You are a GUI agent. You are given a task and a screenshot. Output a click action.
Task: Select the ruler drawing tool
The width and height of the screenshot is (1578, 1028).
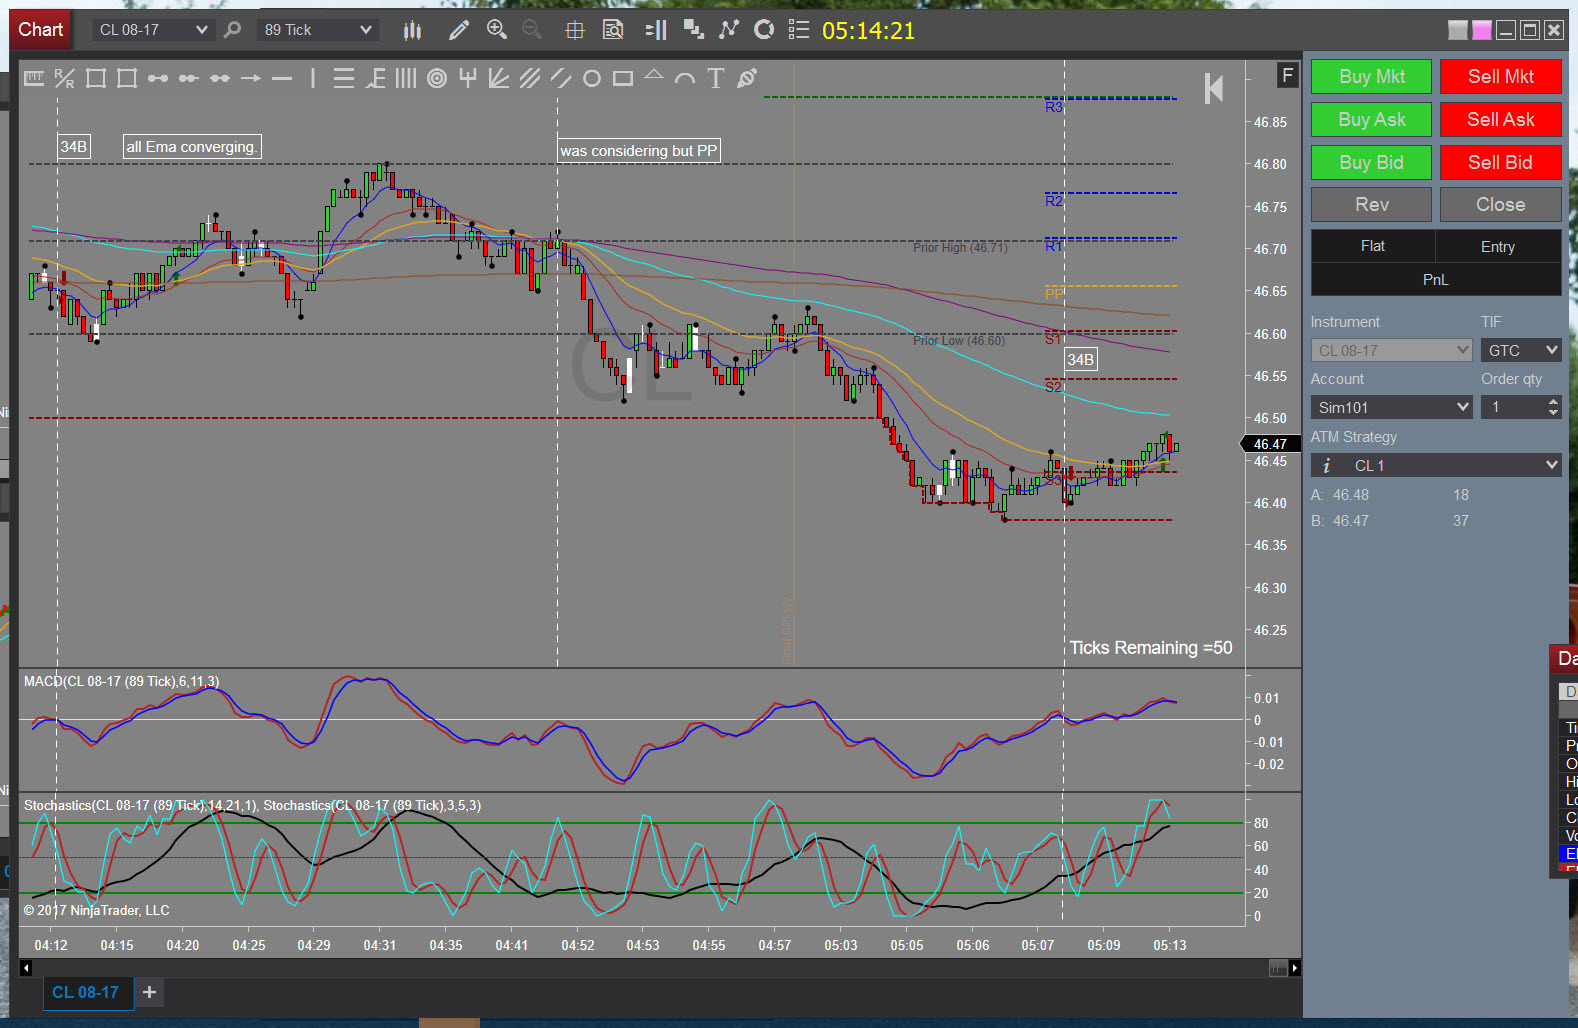point(34,78)
